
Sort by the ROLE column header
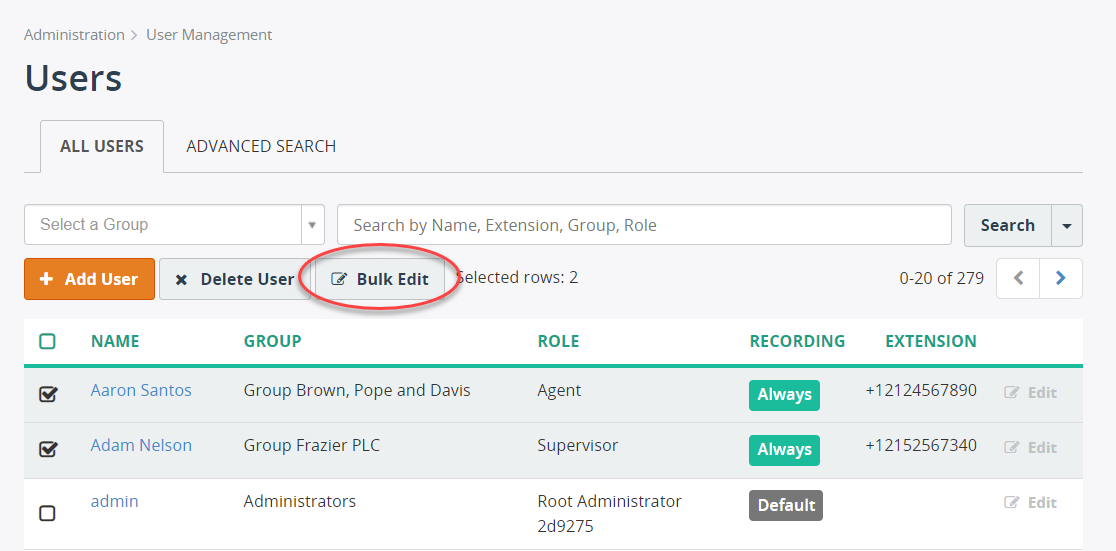coord(558,341)
